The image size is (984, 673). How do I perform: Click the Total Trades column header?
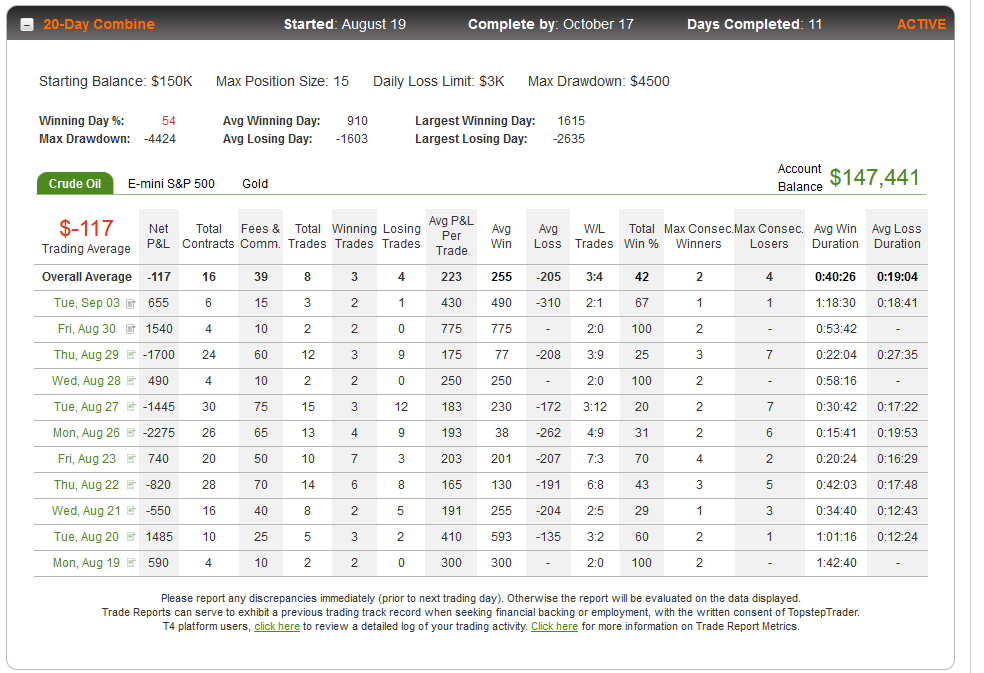pyautogui.click(x=308, y=236)
